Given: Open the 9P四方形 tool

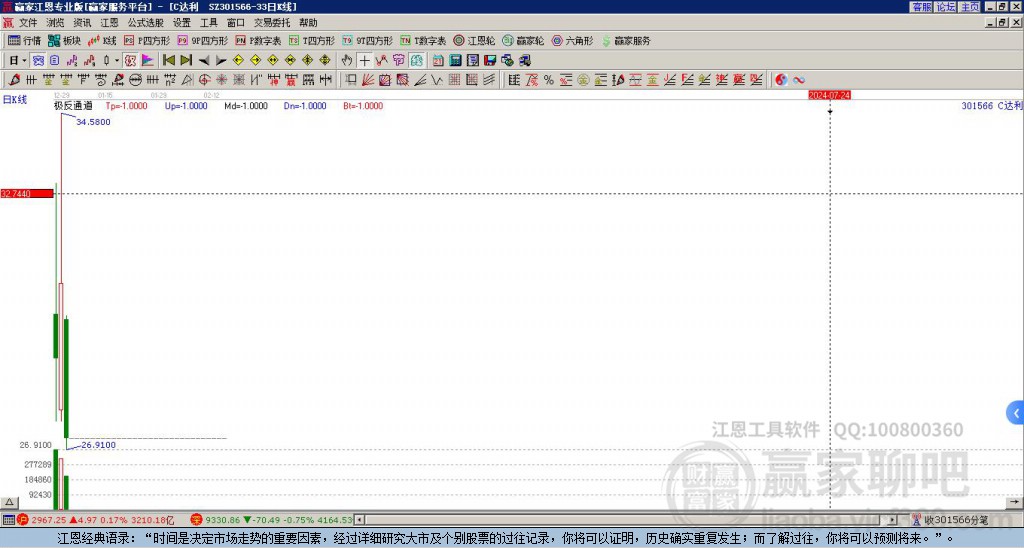Looking at the screenshot, I should click(203, 40).
